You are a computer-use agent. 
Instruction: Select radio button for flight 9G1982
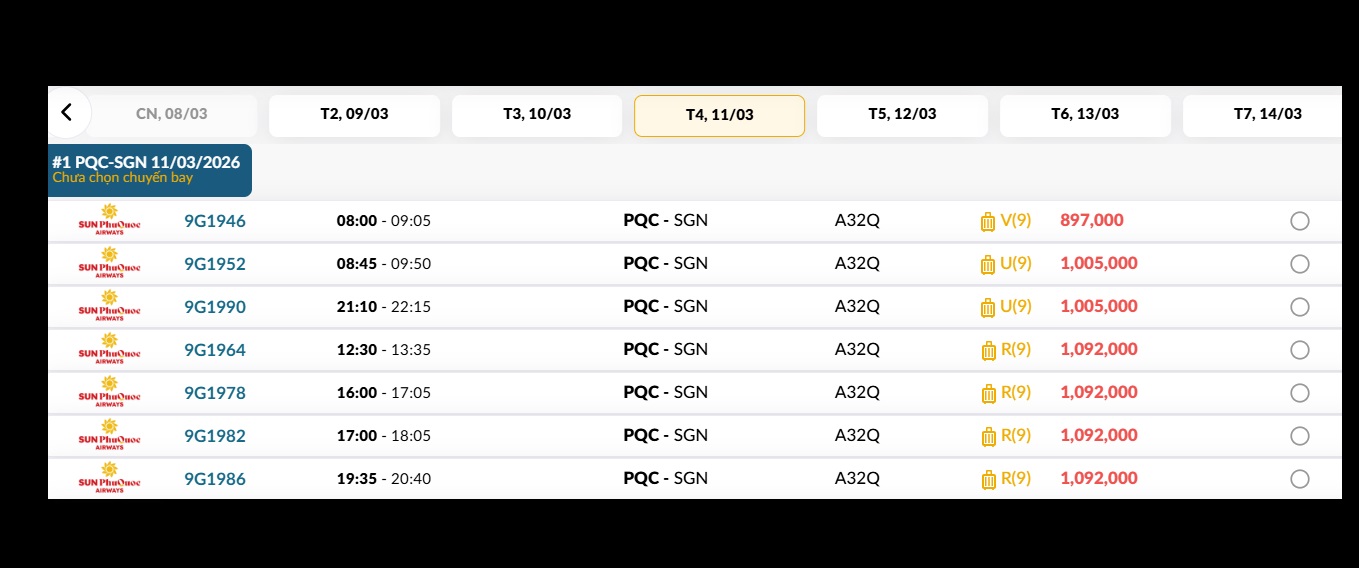1299,436
